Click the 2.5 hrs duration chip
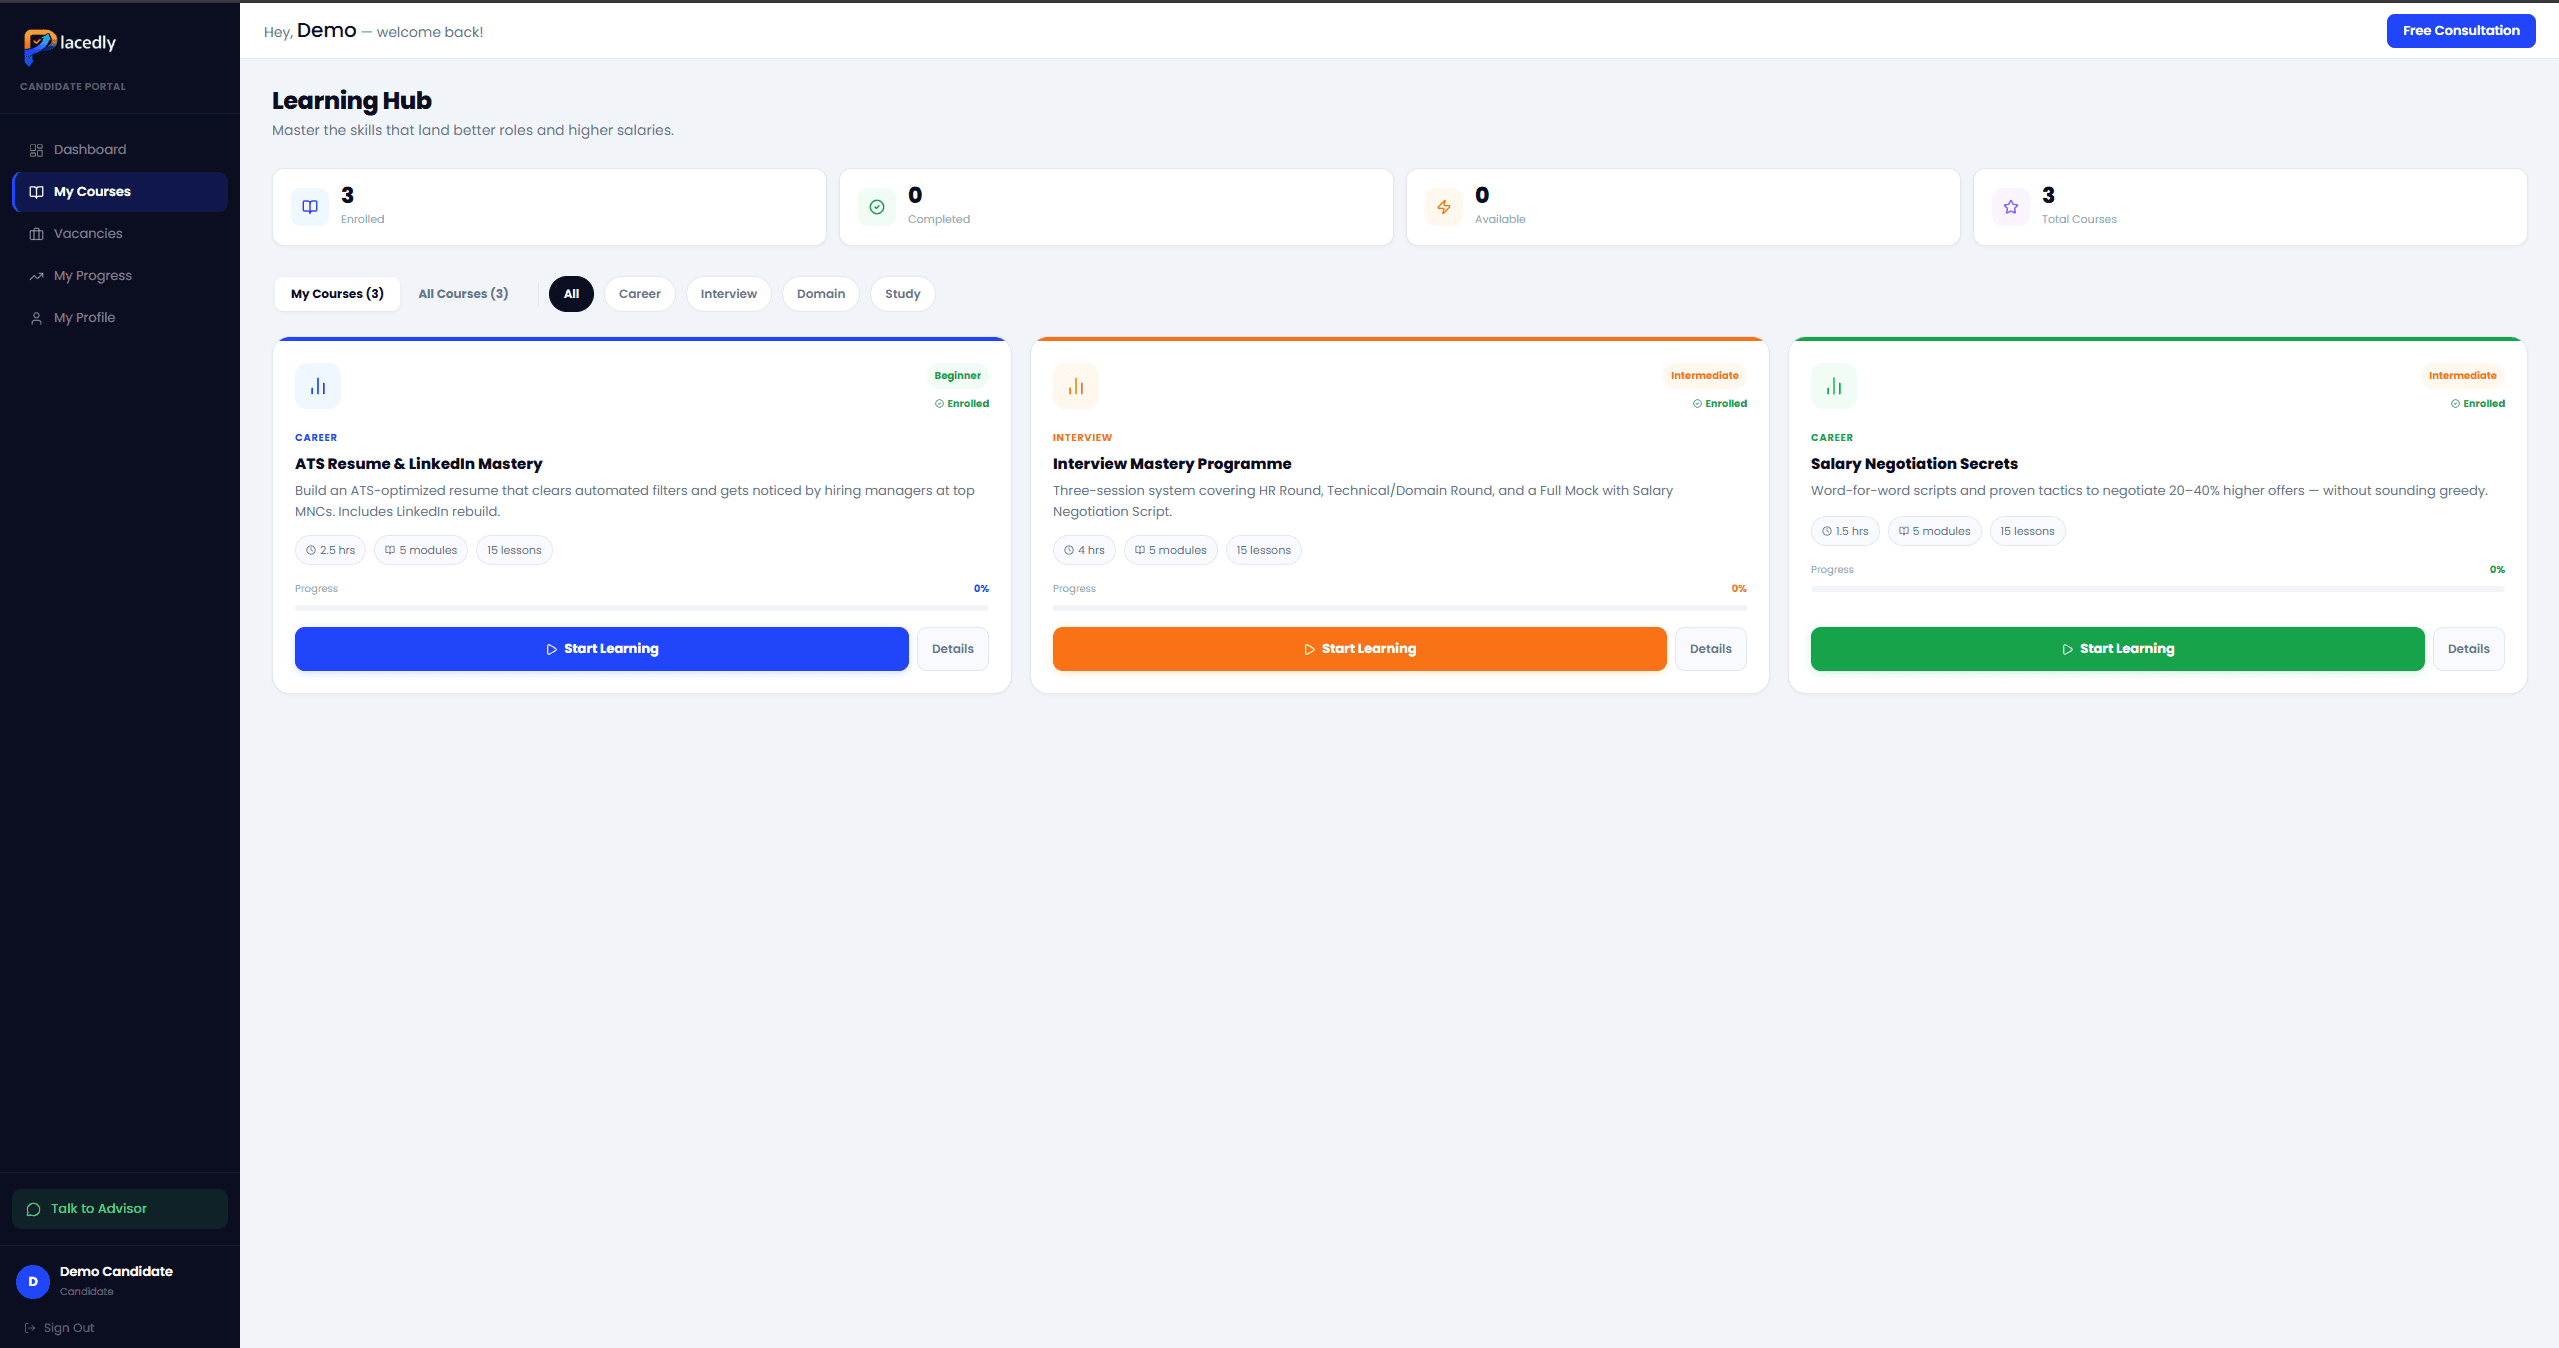 tap(331, 551)
